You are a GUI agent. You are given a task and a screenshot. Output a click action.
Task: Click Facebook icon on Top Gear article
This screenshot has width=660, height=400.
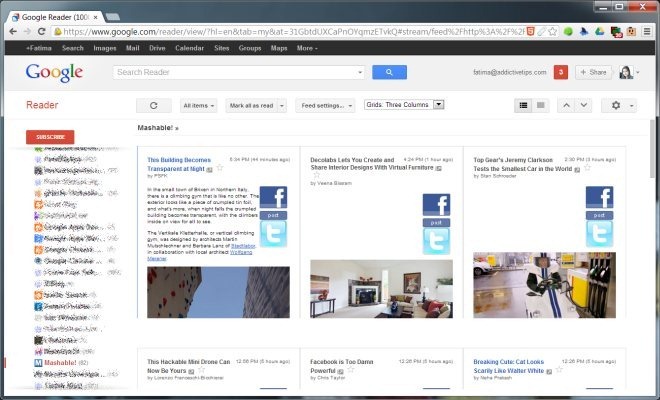click(599, 197)
